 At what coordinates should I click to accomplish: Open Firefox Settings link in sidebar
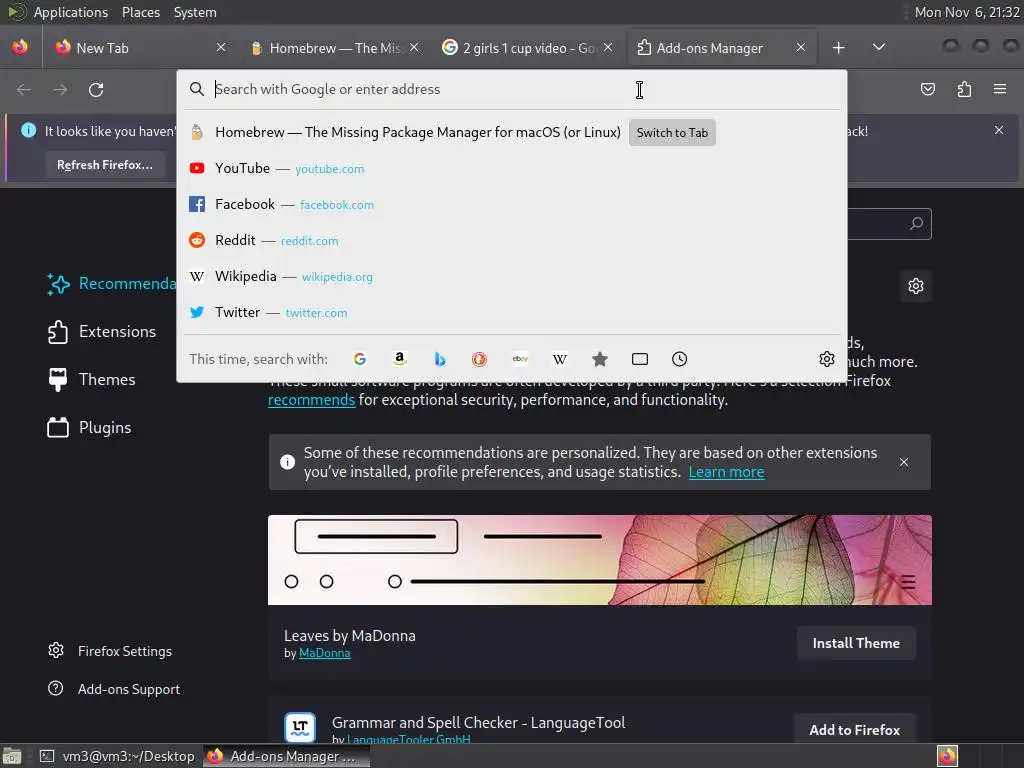coord(110,651)
